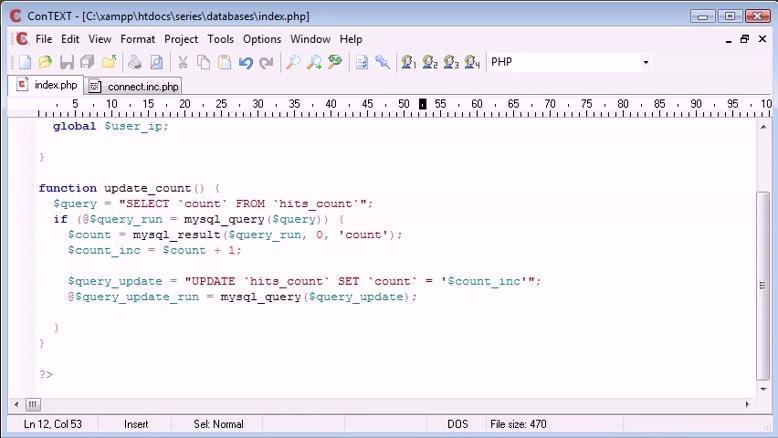Run user command 4
The width and height of the screenshot is (778, 438).
(472, 62)
